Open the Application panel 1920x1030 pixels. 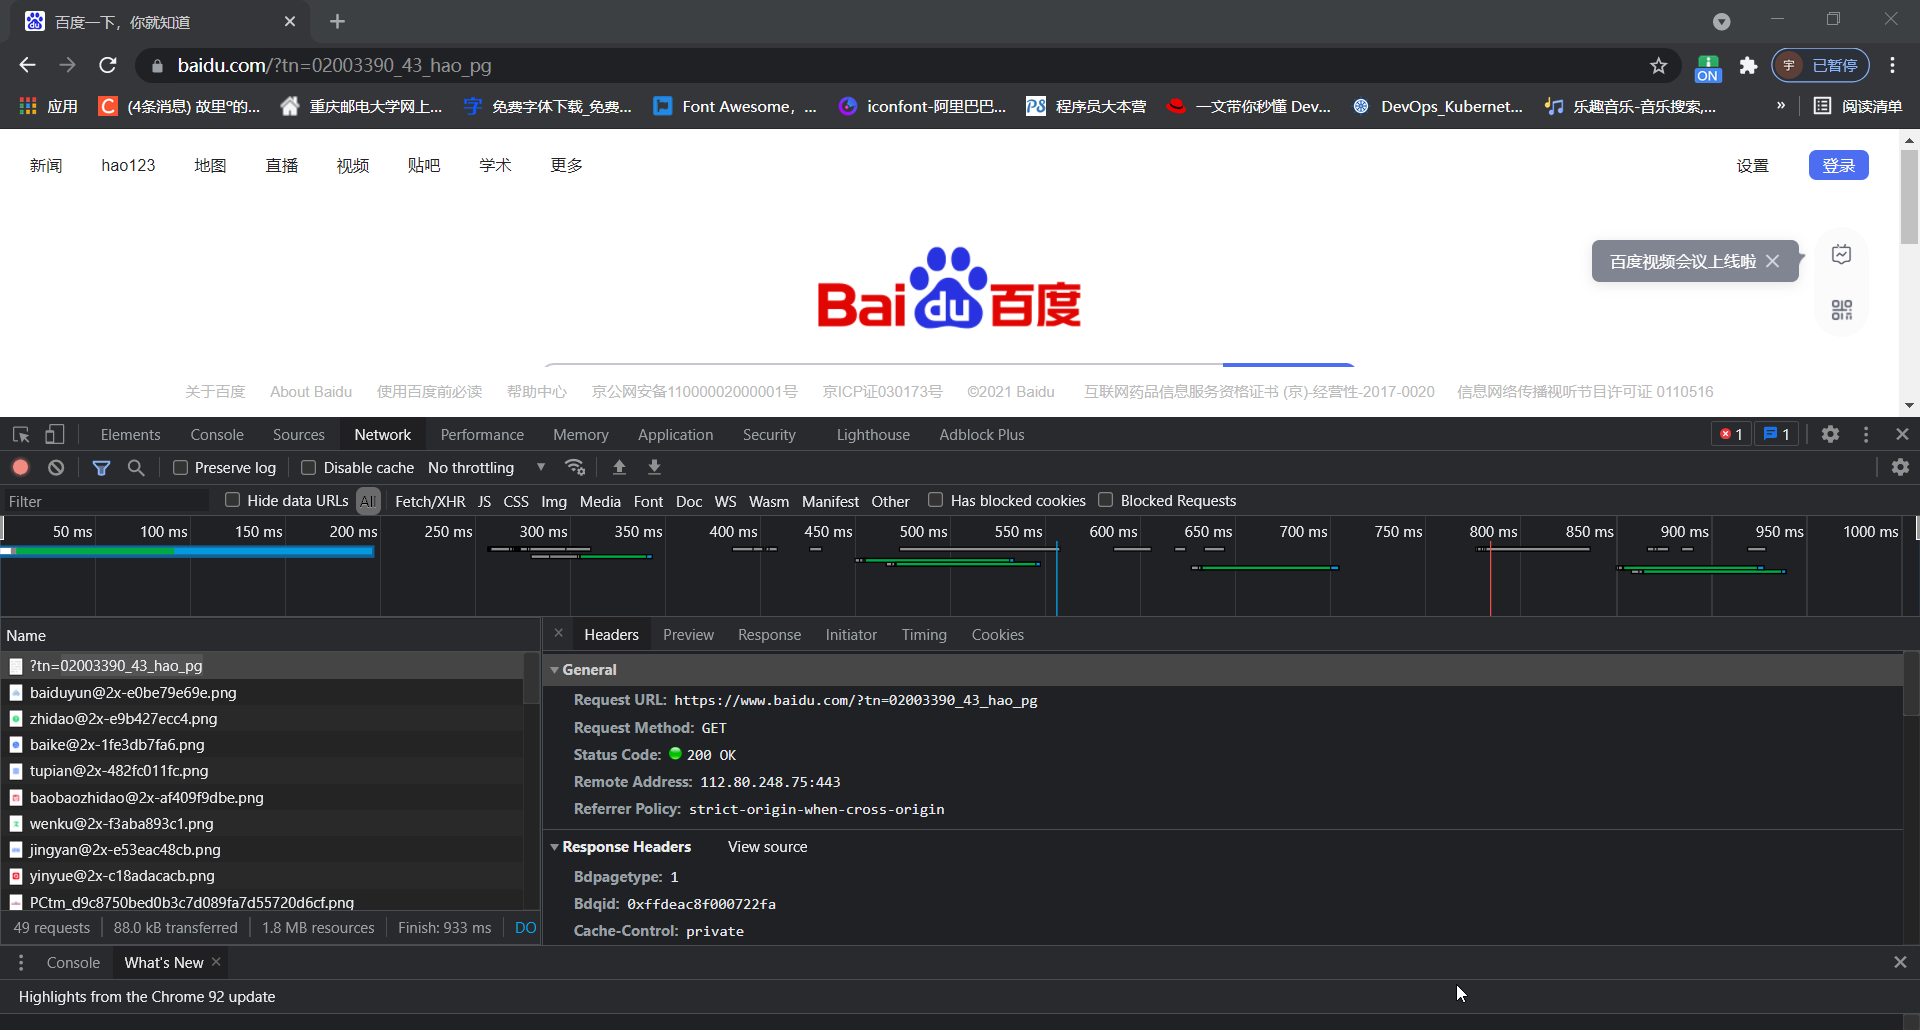[x=675, y=434]
